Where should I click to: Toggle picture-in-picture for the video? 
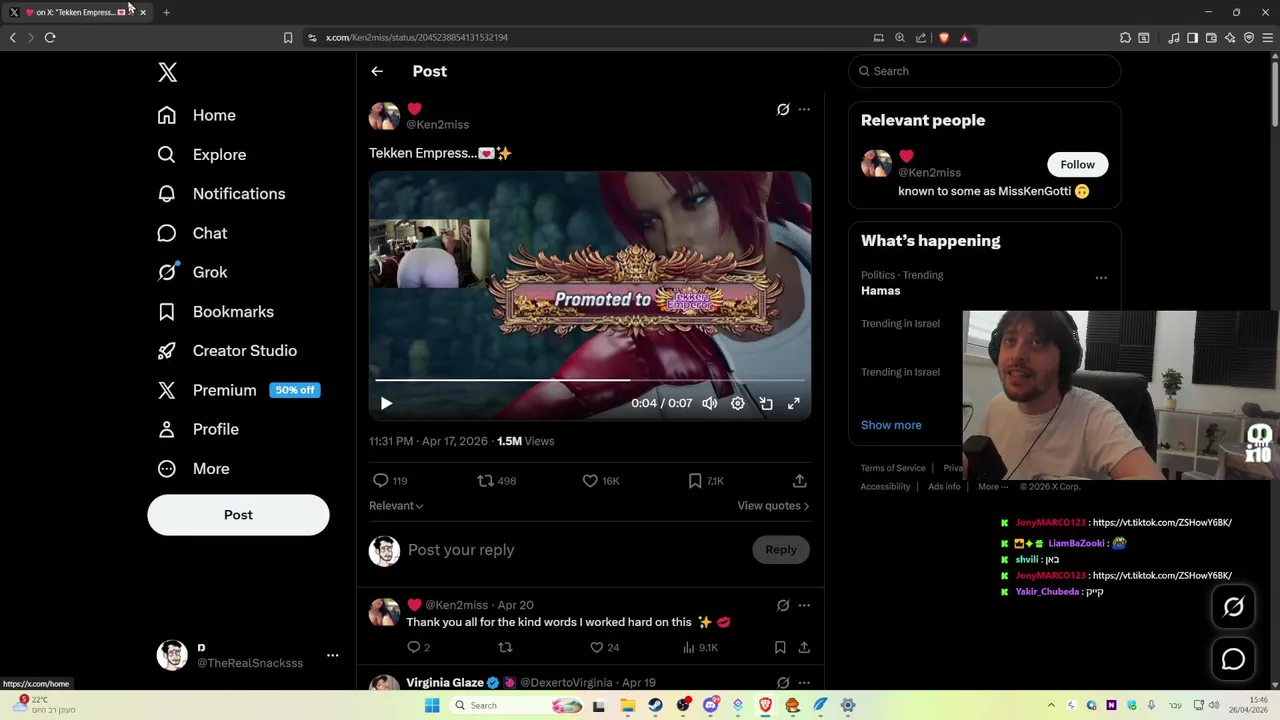(766, 403)
